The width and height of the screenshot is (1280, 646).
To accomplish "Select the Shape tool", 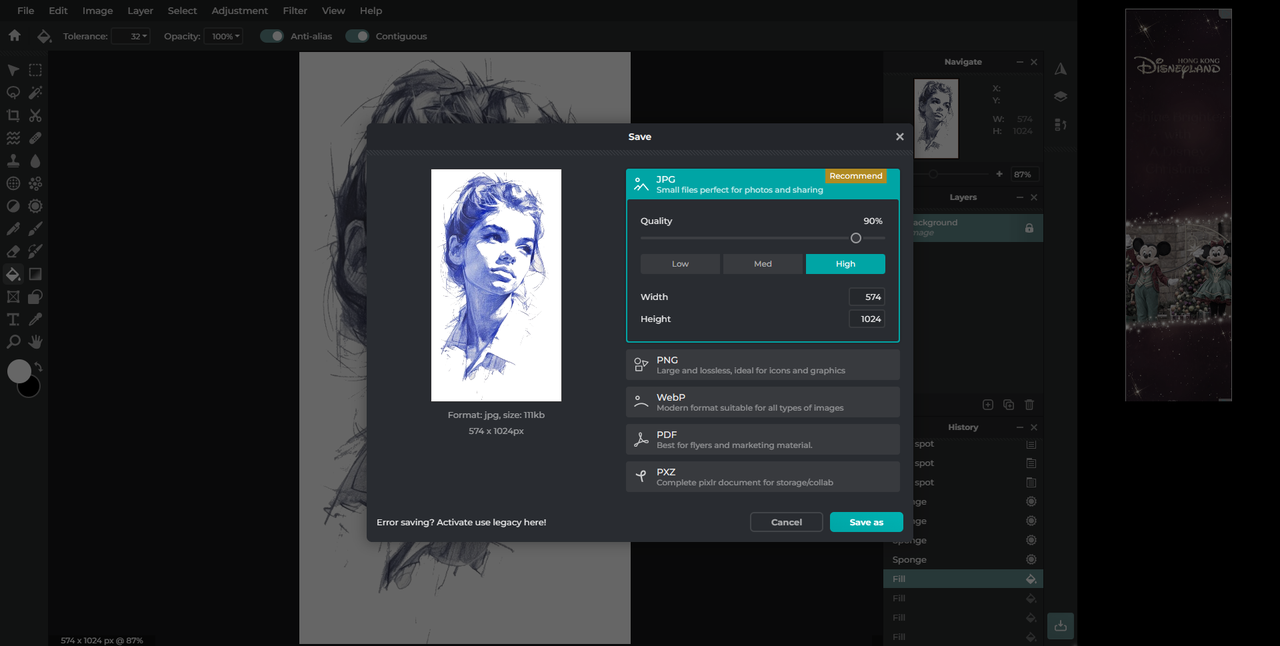I will tap(35, 297).
